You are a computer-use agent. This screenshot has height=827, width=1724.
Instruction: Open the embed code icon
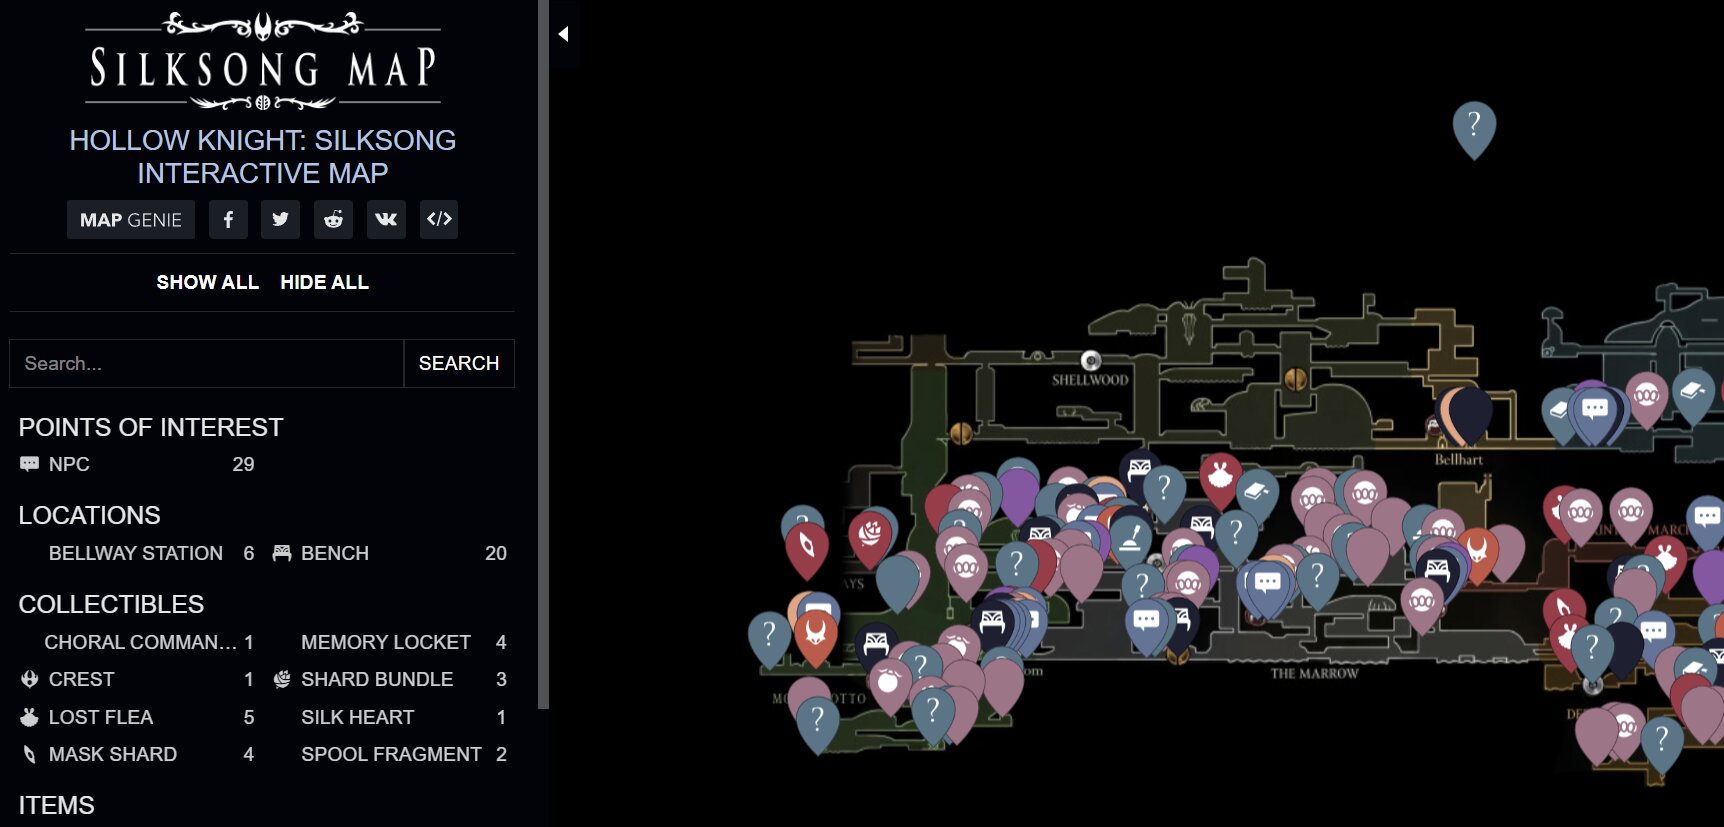coord(439,219)
